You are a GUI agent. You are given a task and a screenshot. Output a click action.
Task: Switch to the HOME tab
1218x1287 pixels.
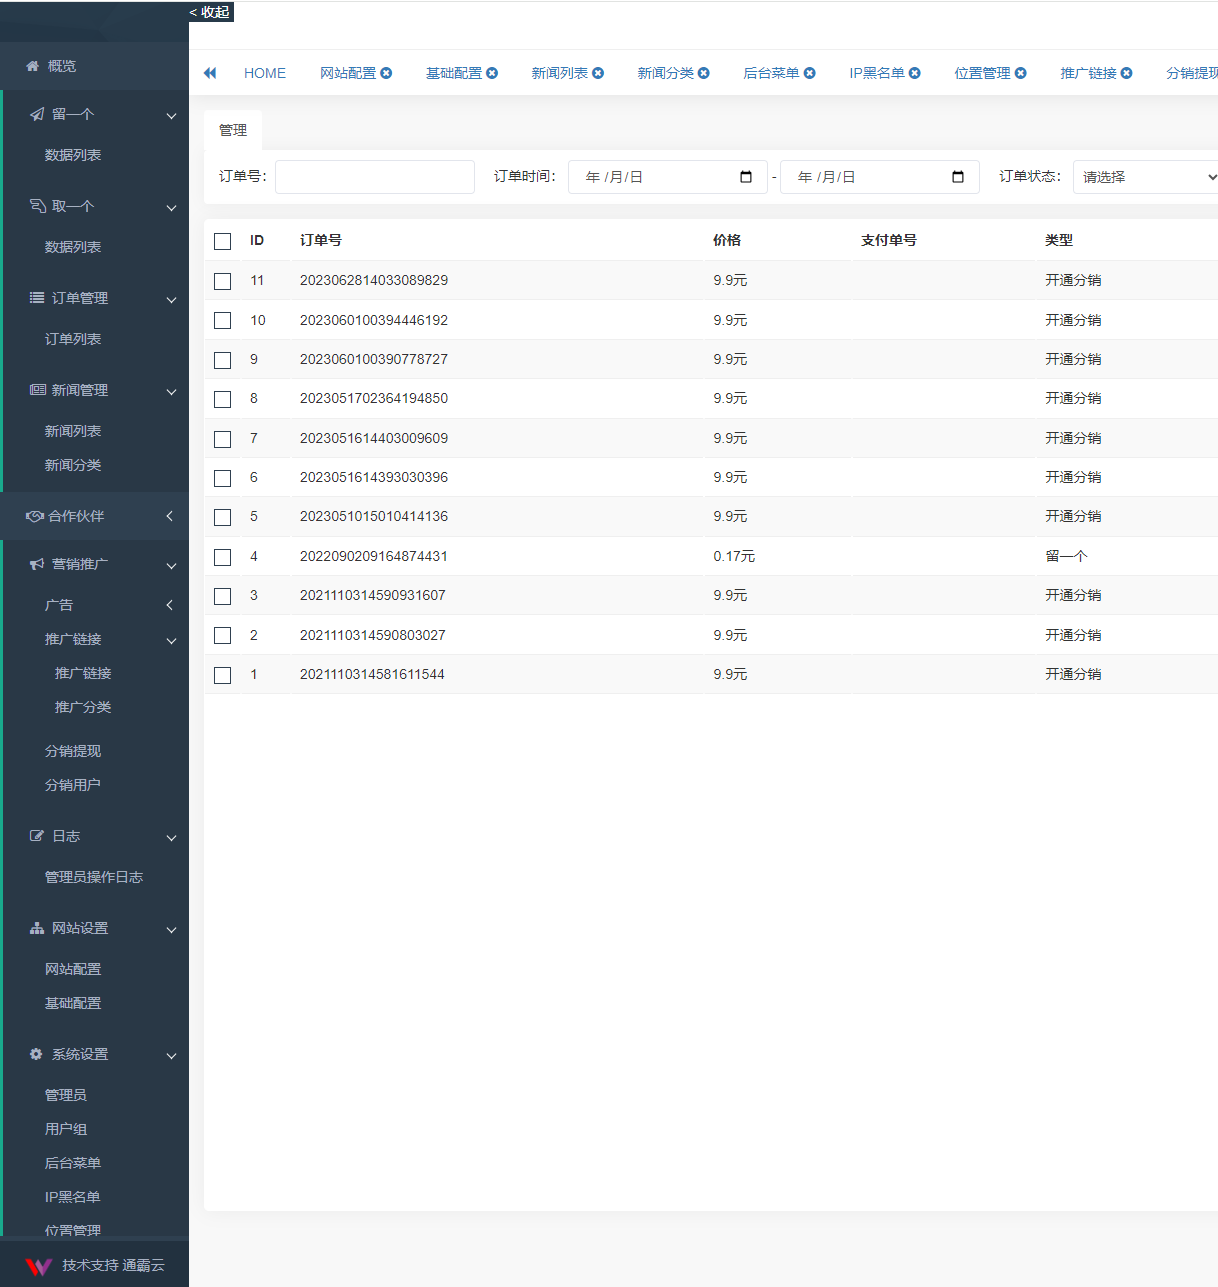pyautogui.click(x=265, y=73)
